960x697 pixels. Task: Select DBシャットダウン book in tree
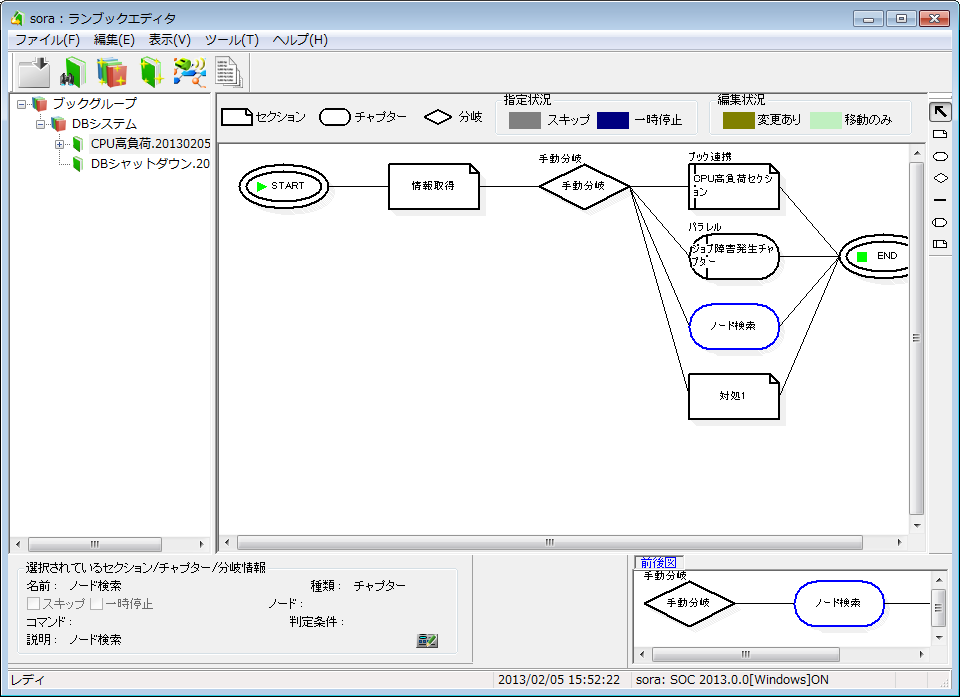click(x=150, y=164)
